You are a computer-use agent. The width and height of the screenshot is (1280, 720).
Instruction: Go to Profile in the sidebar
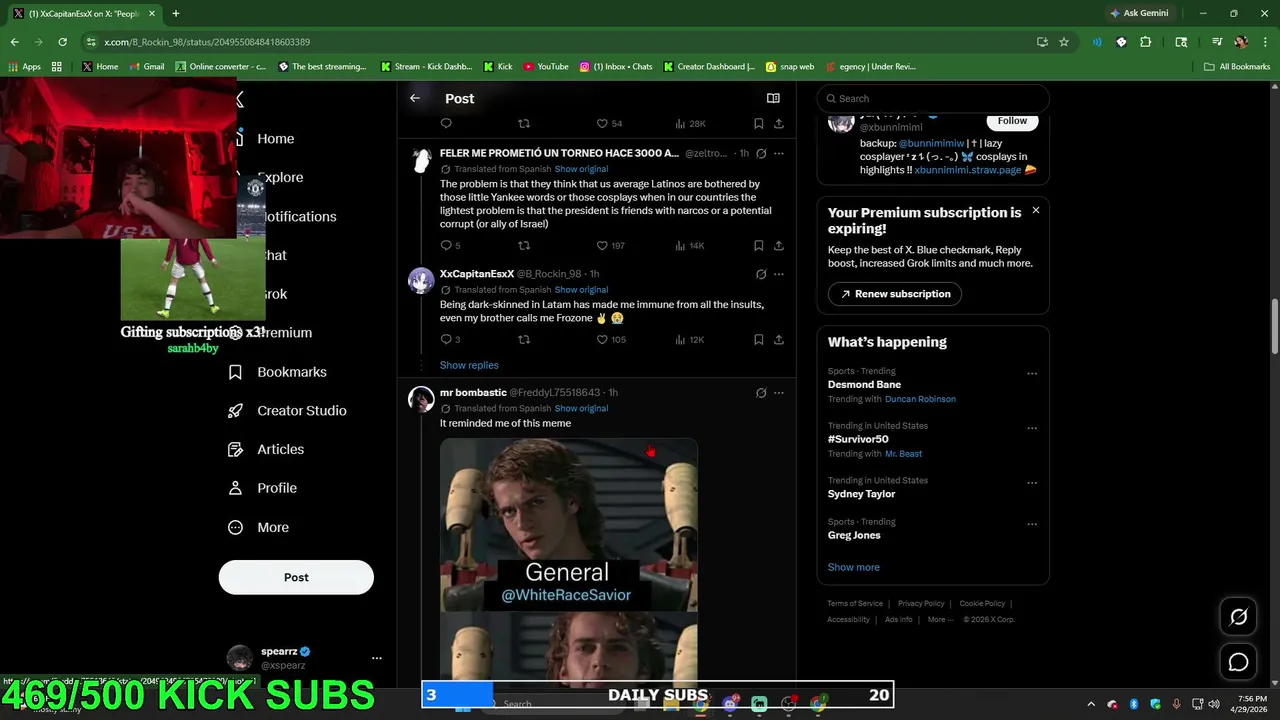[x=262, y=488]
